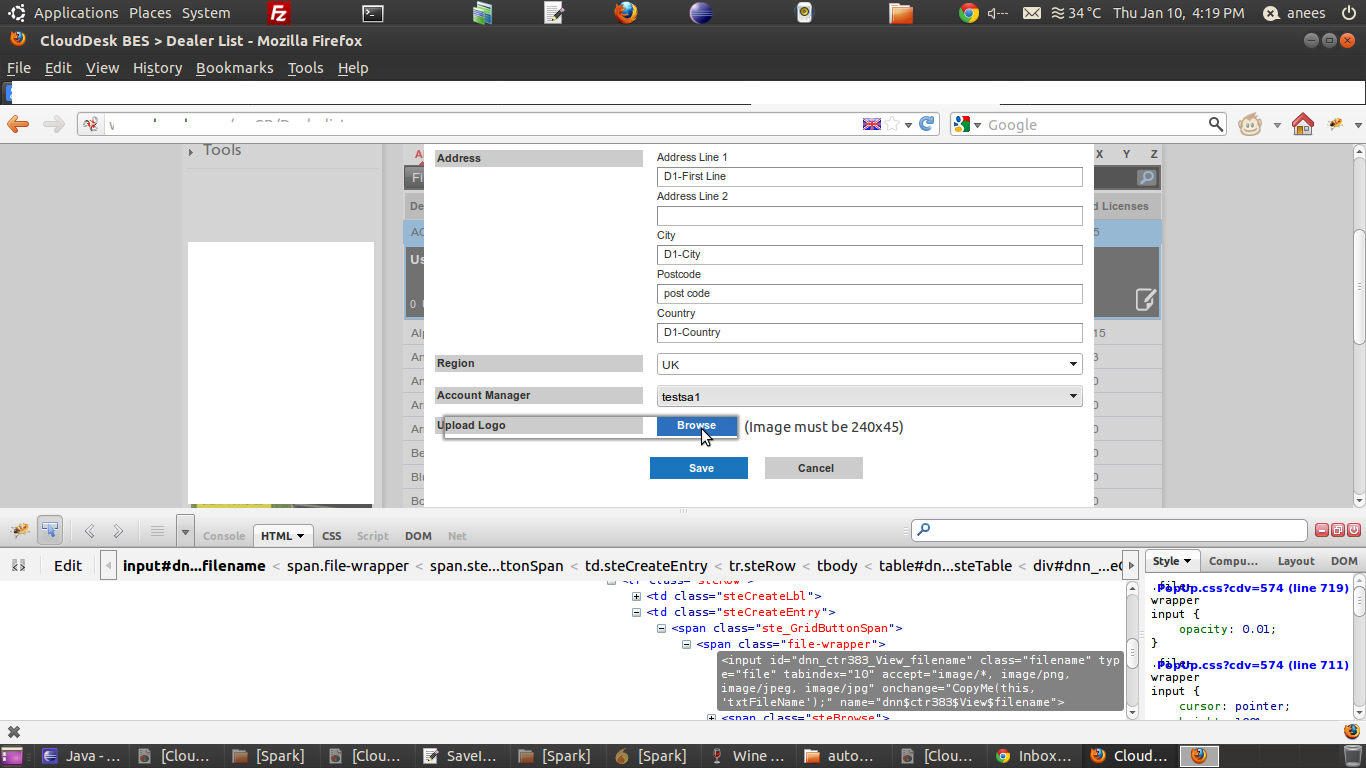Select span.file-wrapper in the breadcrumb path
This screenshot has width=1366, height=768.
coord(348,565)
